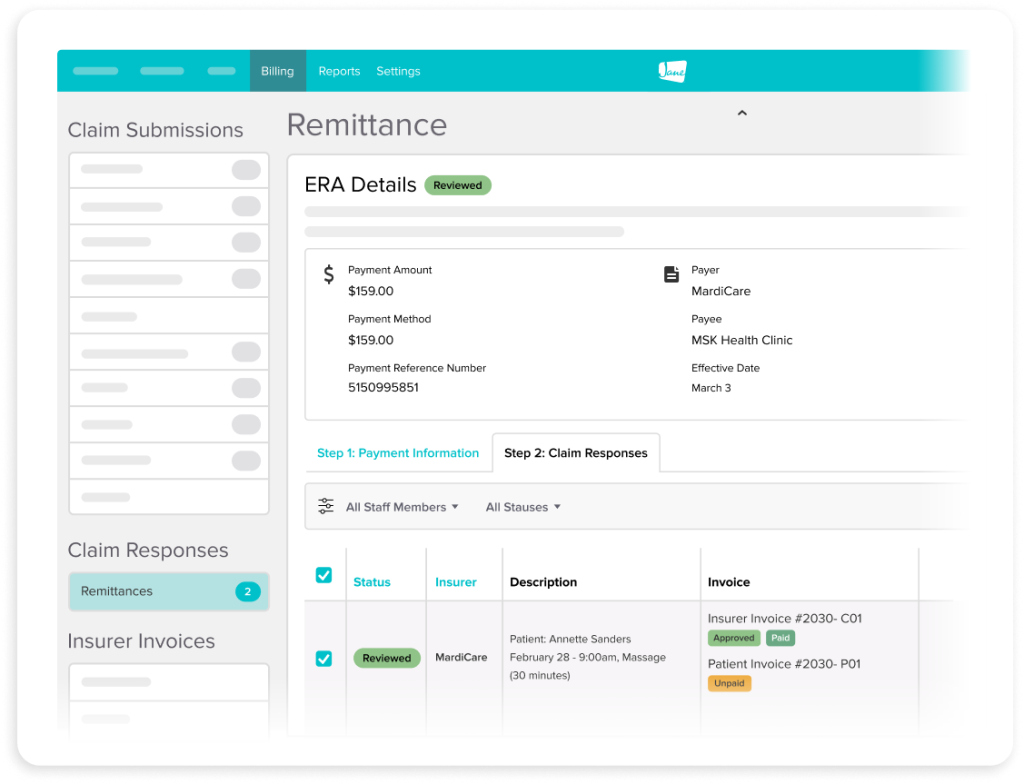Viewport: 1024px width, 784px height.
Task: Select the first claim submission in sidebar
Action: tap(168, 169)
